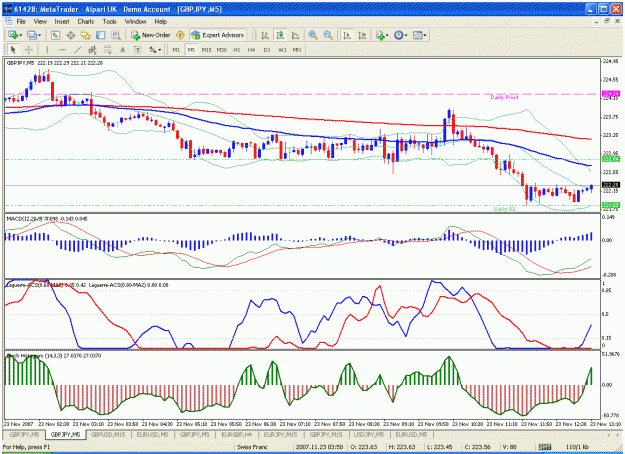Select the crosshair tool
Viewport: 625px width, 454px height.
point(28,50)
